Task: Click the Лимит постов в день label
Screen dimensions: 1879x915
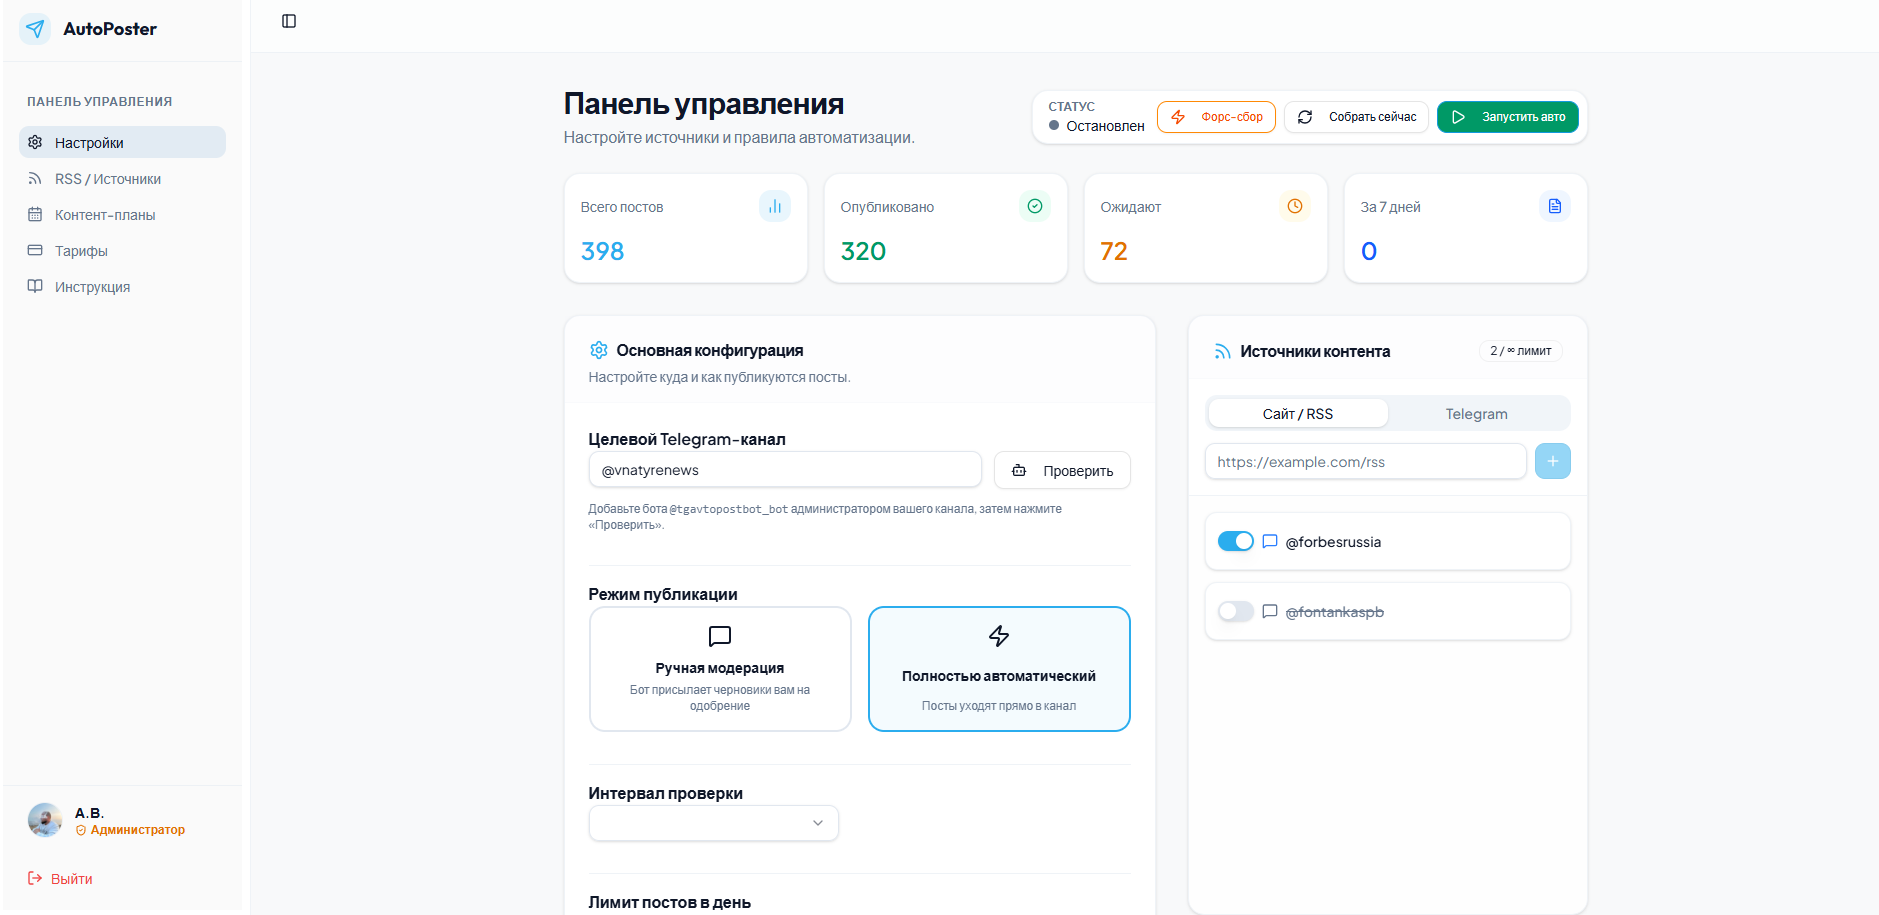Action: (x=670, y=902)
